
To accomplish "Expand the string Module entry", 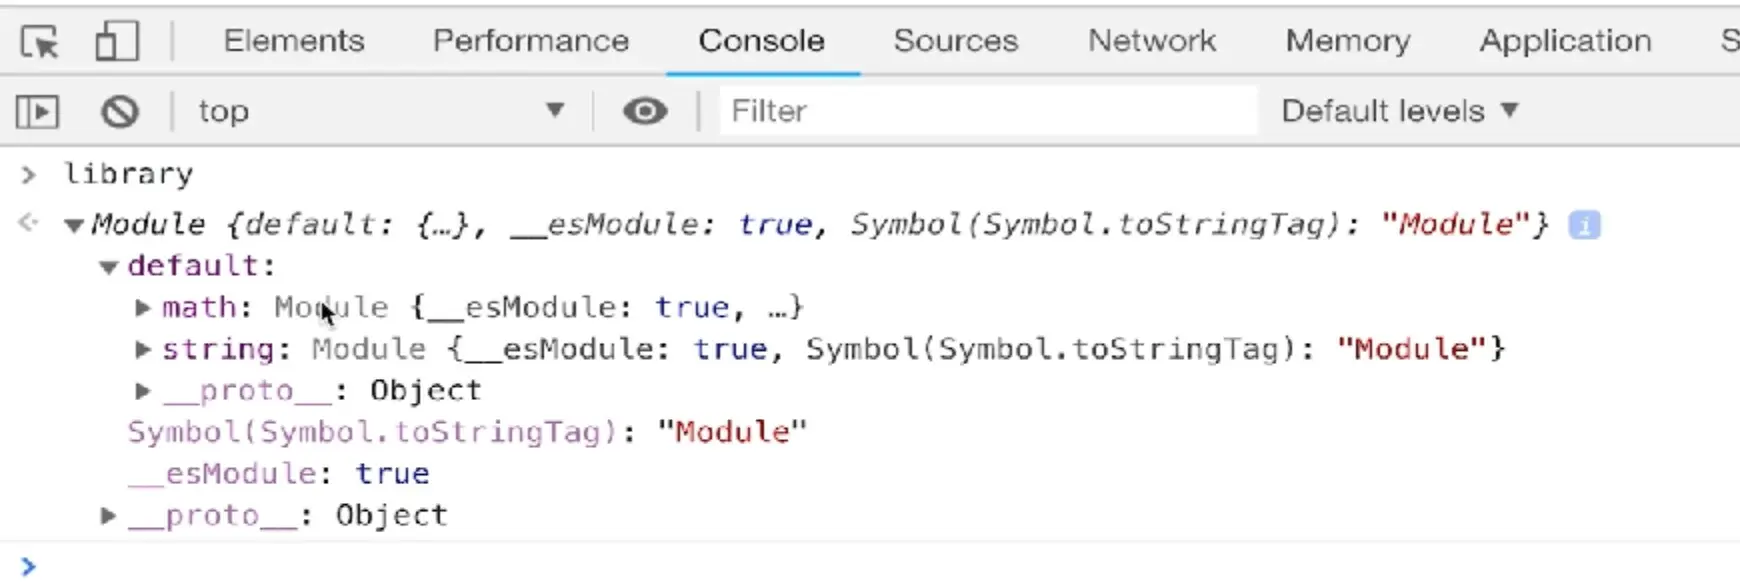I will (x=143, y=349).
